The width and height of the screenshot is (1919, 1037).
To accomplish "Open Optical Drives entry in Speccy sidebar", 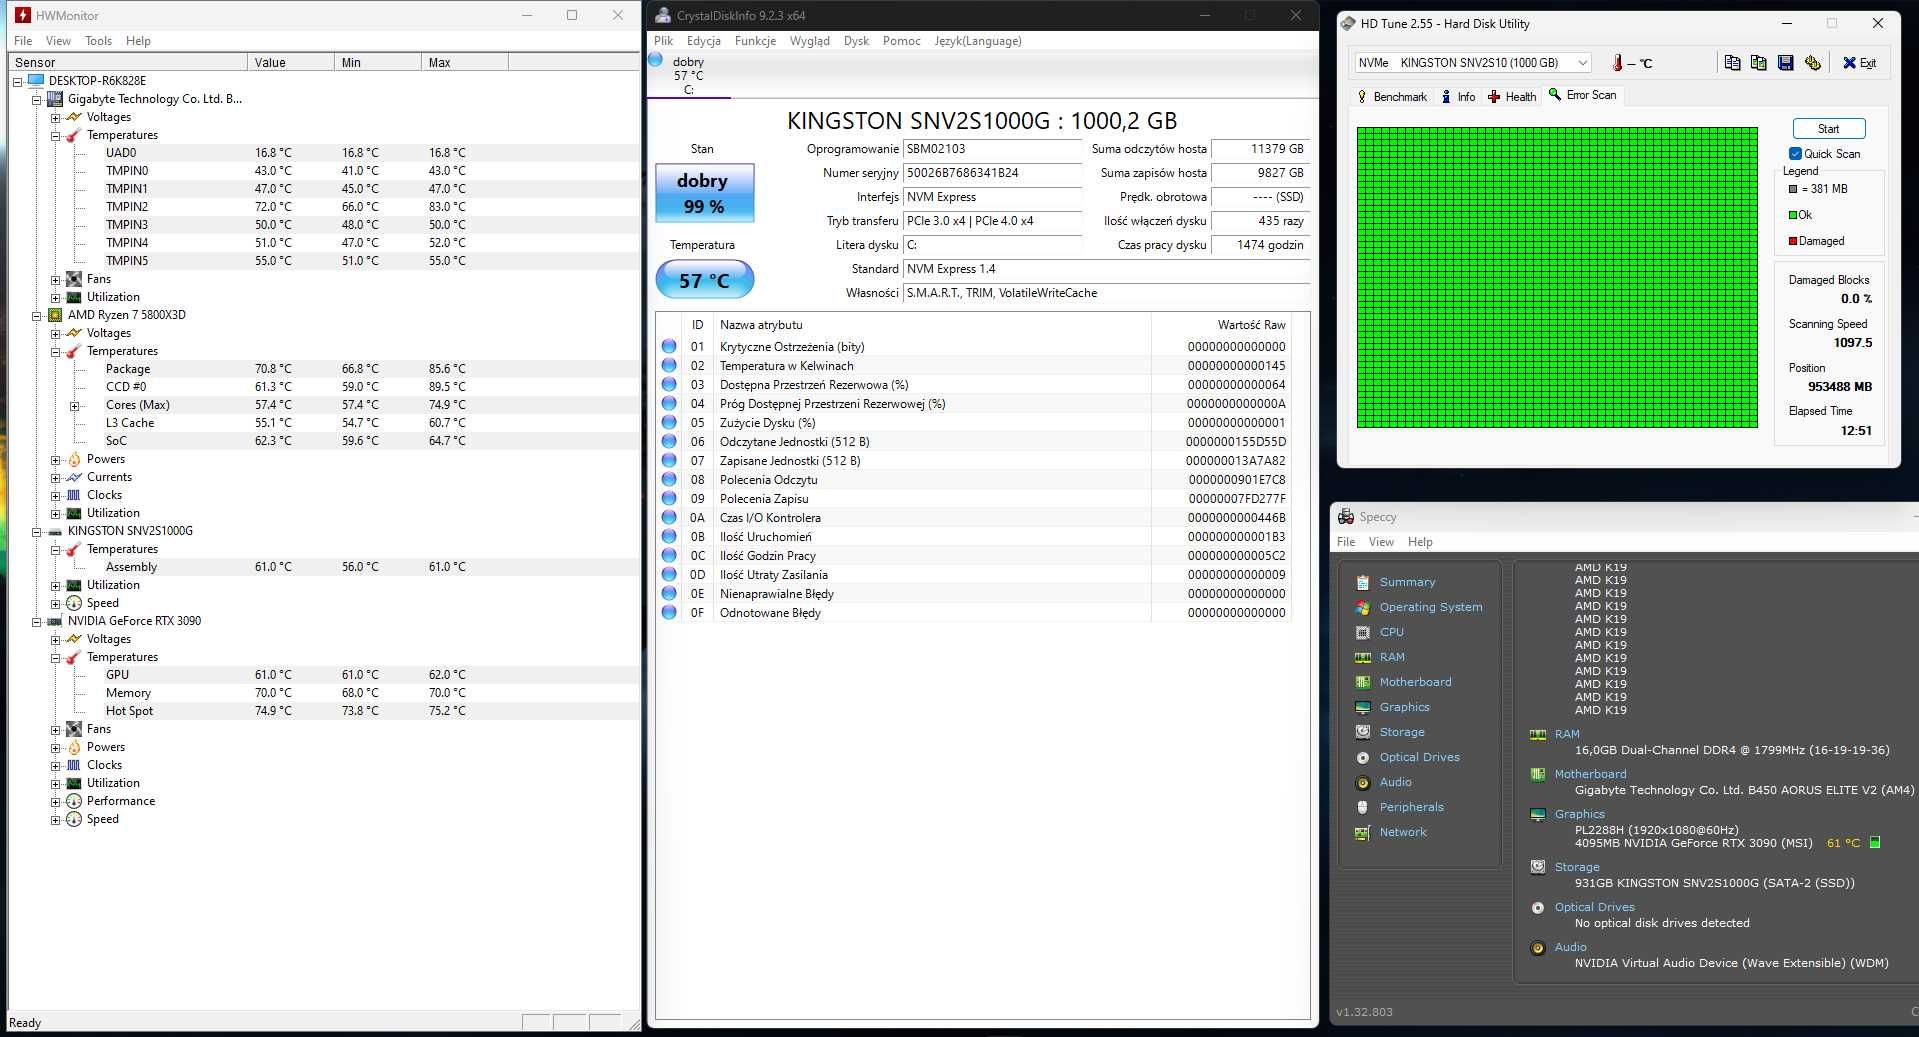I will (x=1419, y=757).
